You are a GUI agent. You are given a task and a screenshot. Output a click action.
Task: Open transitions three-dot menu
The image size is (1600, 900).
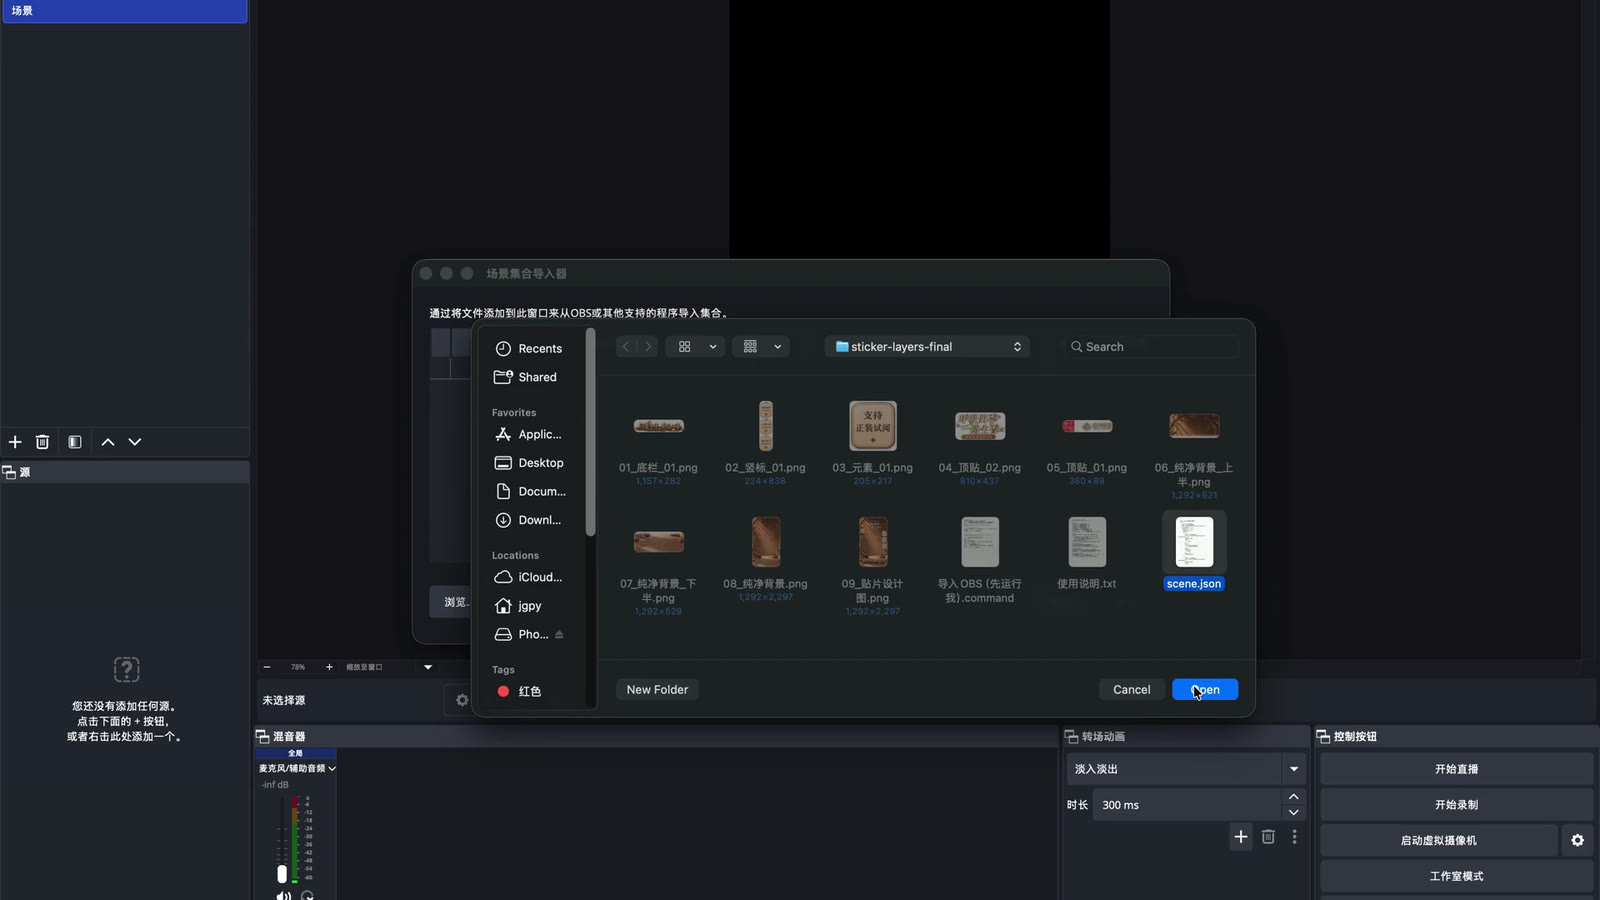(x=1294, y=837)
